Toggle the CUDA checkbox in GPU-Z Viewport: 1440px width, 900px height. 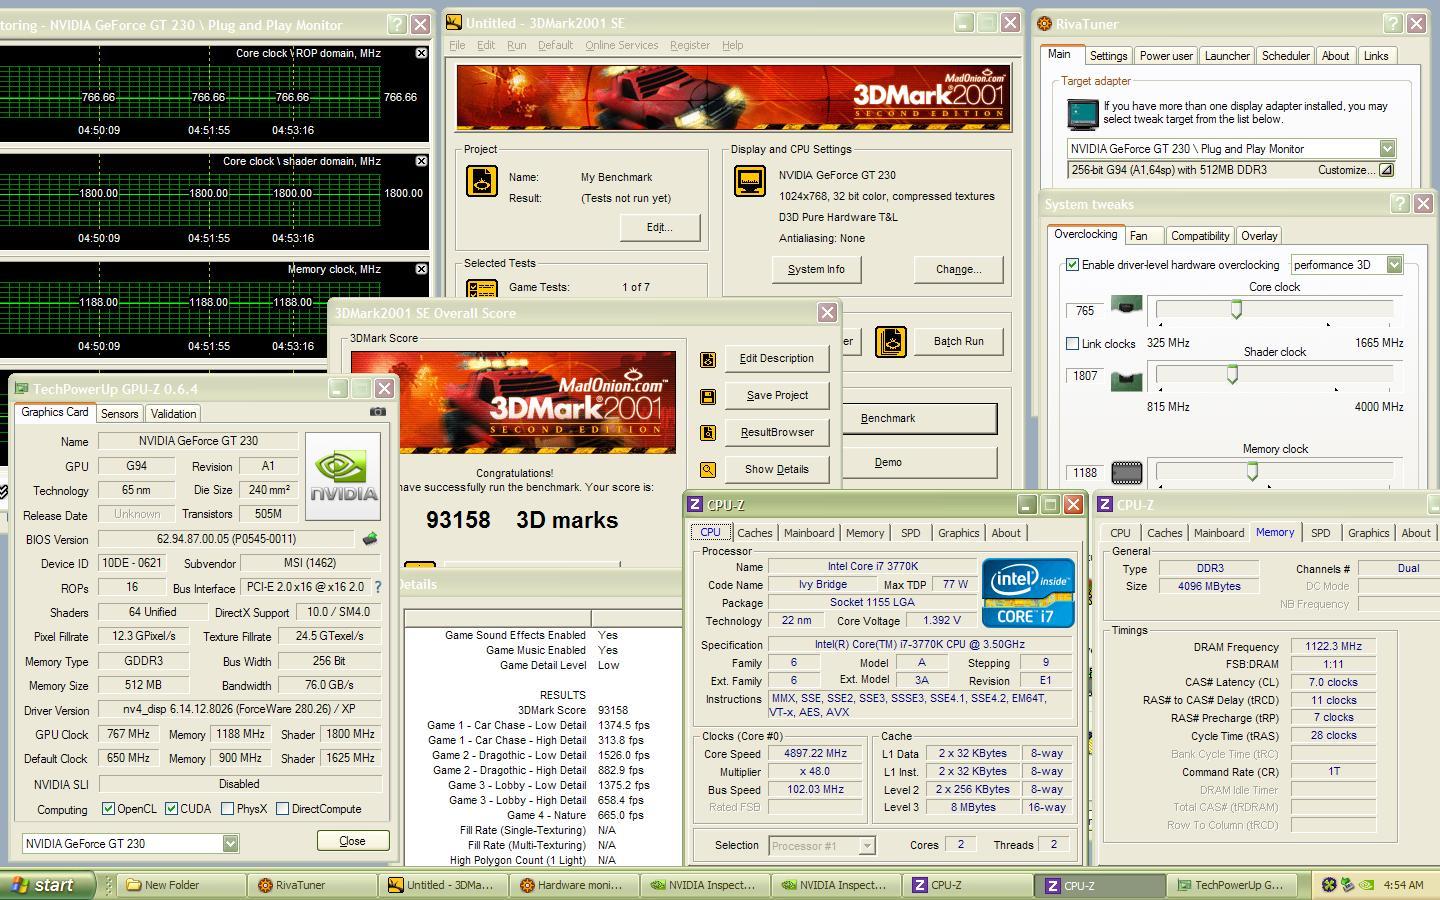point(171,809)
